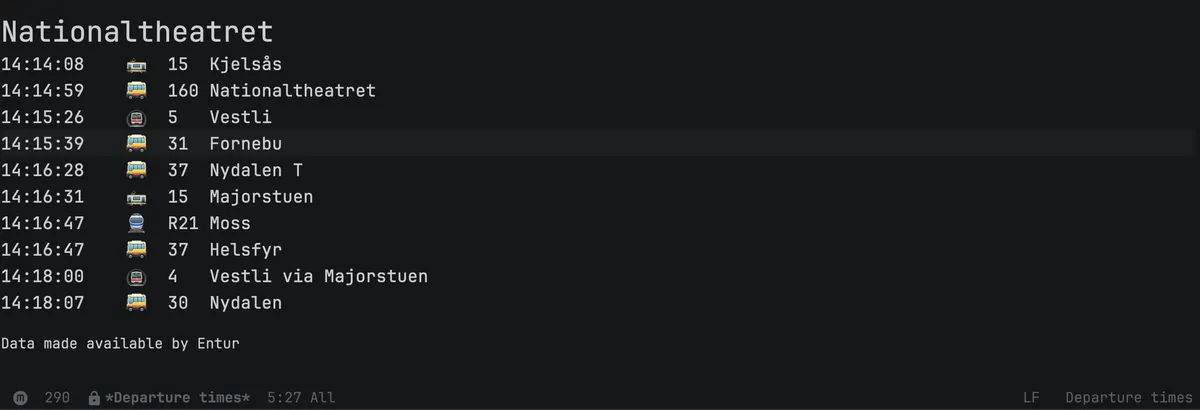
Task: Click the bus icon next to 31 Fornebu
Action: click(136, 144)
